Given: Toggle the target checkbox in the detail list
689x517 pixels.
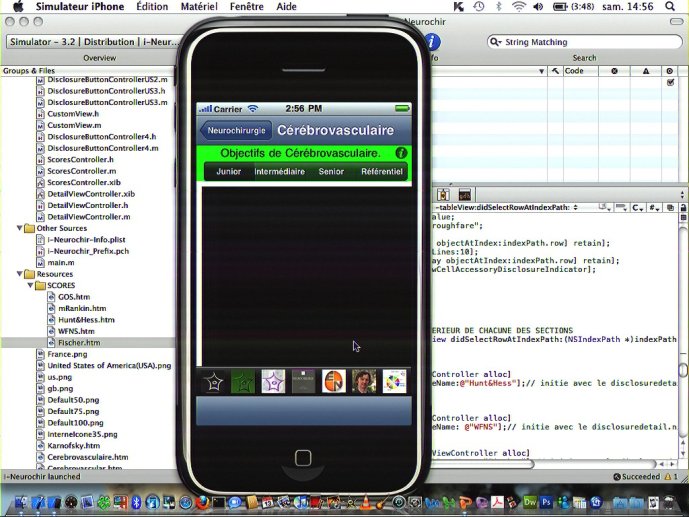Looking at the screenshot, I should click(x=670, y=82).
